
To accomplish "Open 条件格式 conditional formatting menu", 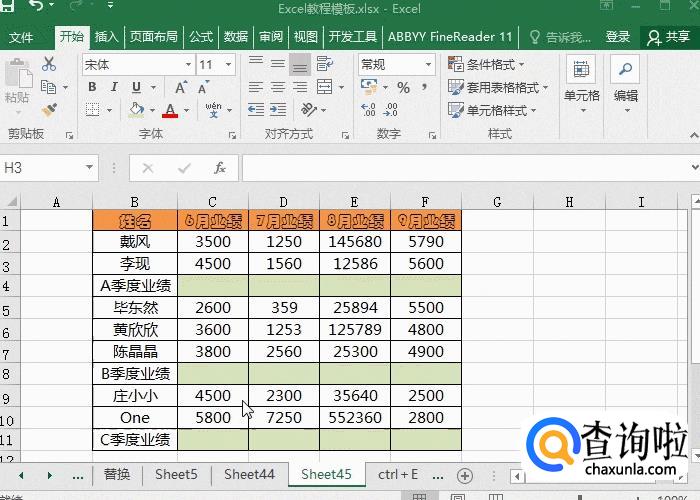I will point(486,65).
